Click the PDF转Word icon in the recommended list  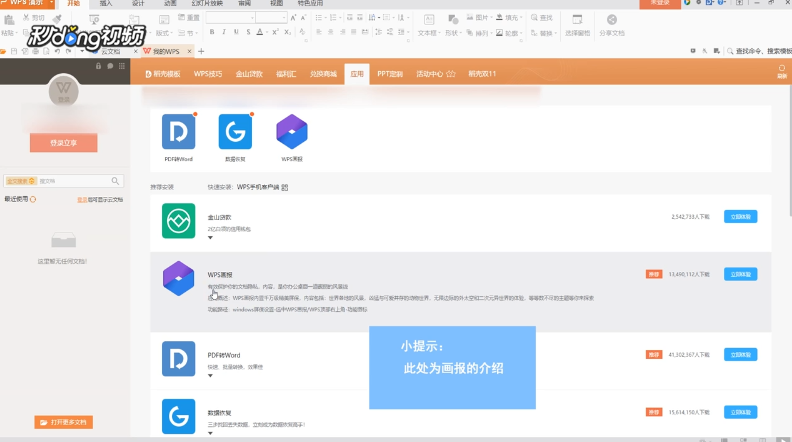(178, 359)
